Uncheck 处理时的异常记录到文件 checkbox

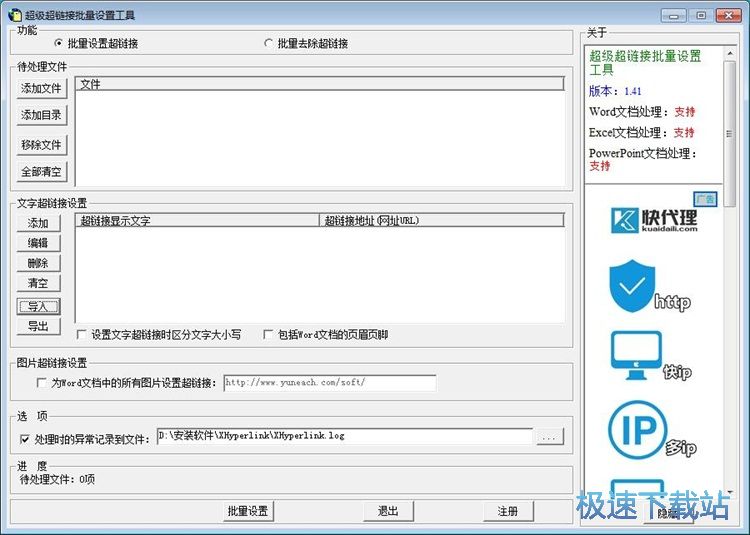[x=25, y=439]
